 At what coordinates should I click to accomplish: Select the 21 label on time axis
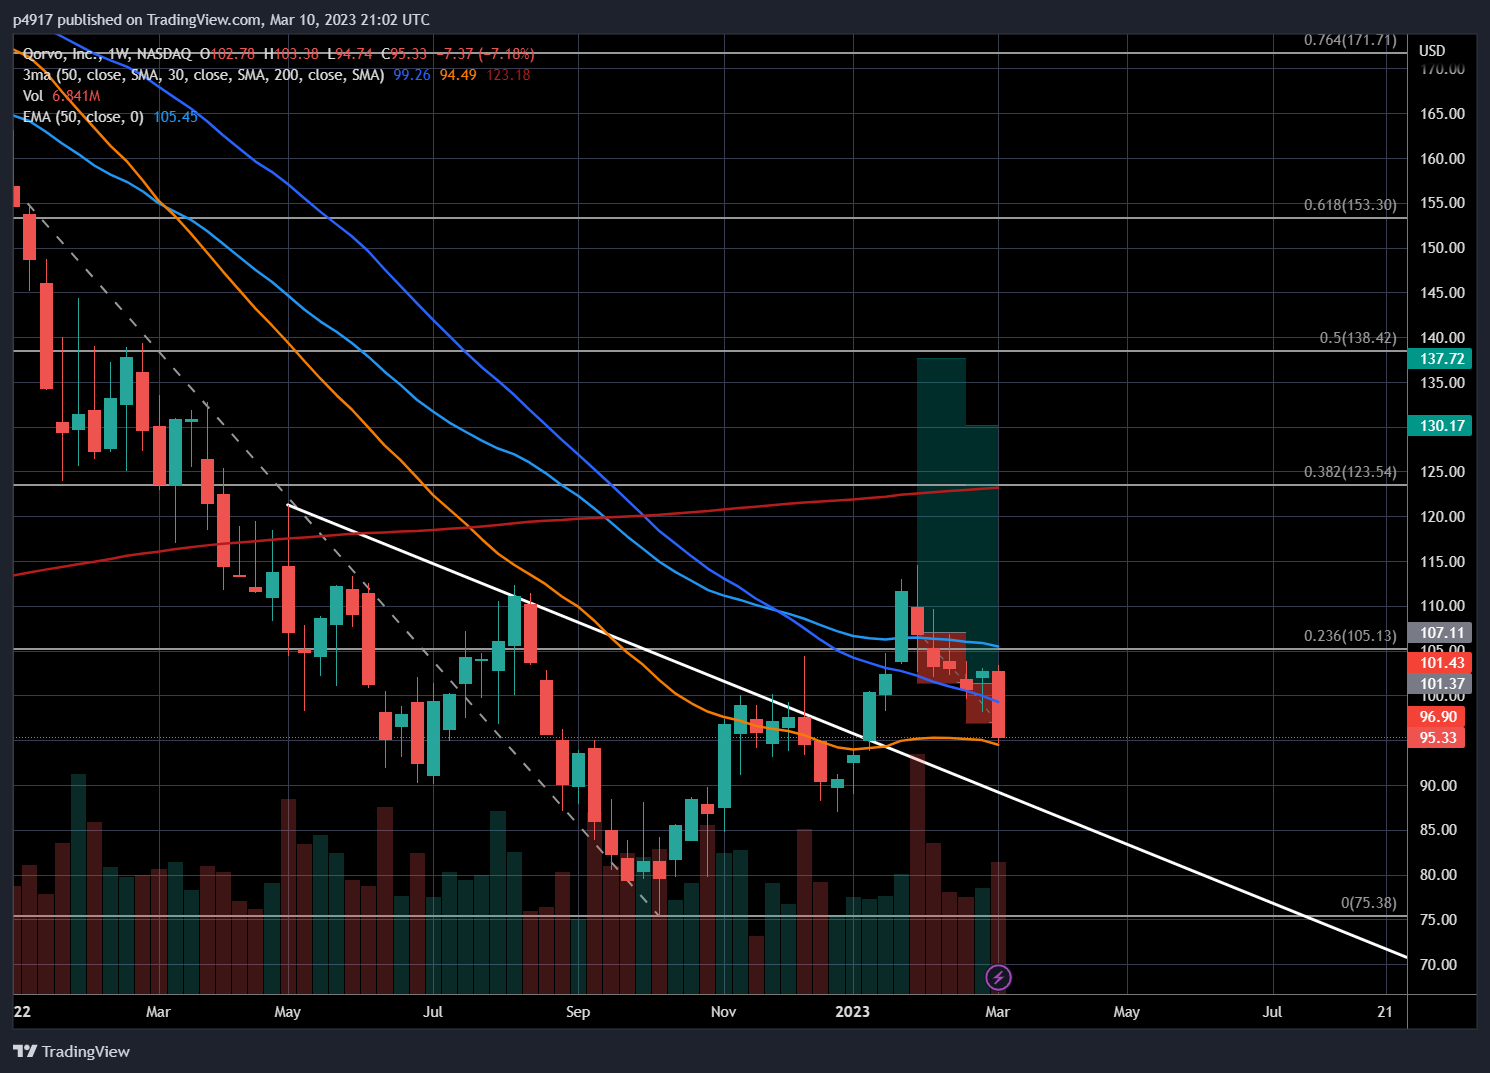click(1385, 1012)
